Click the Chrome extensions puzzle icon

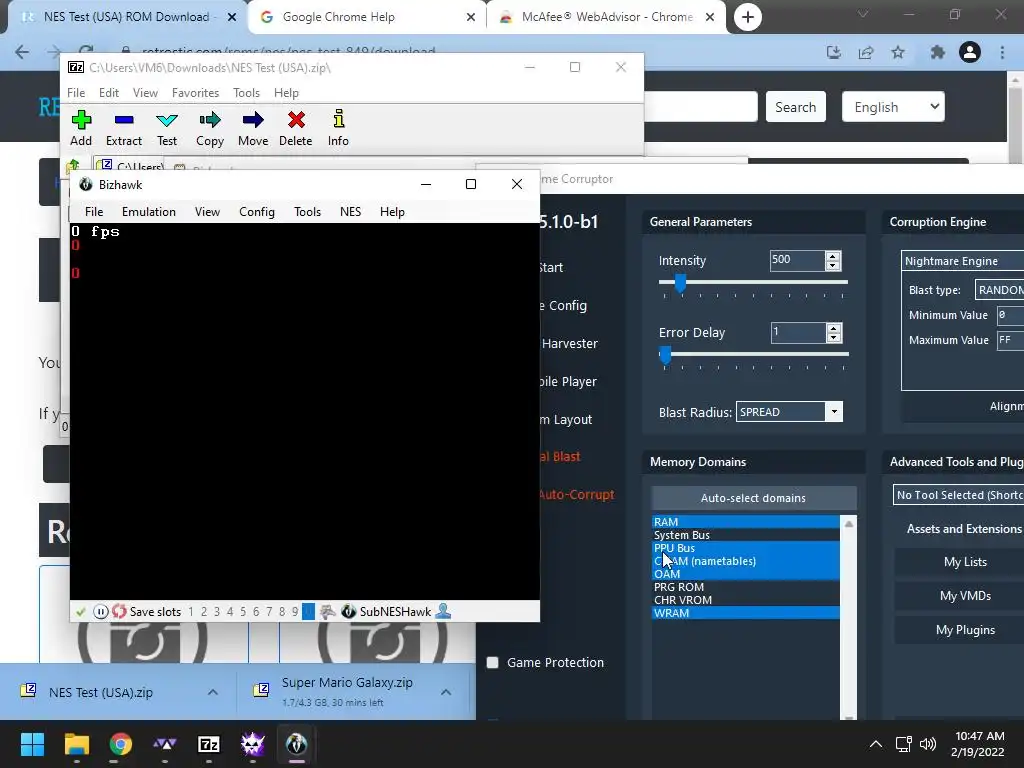[937, 52]
